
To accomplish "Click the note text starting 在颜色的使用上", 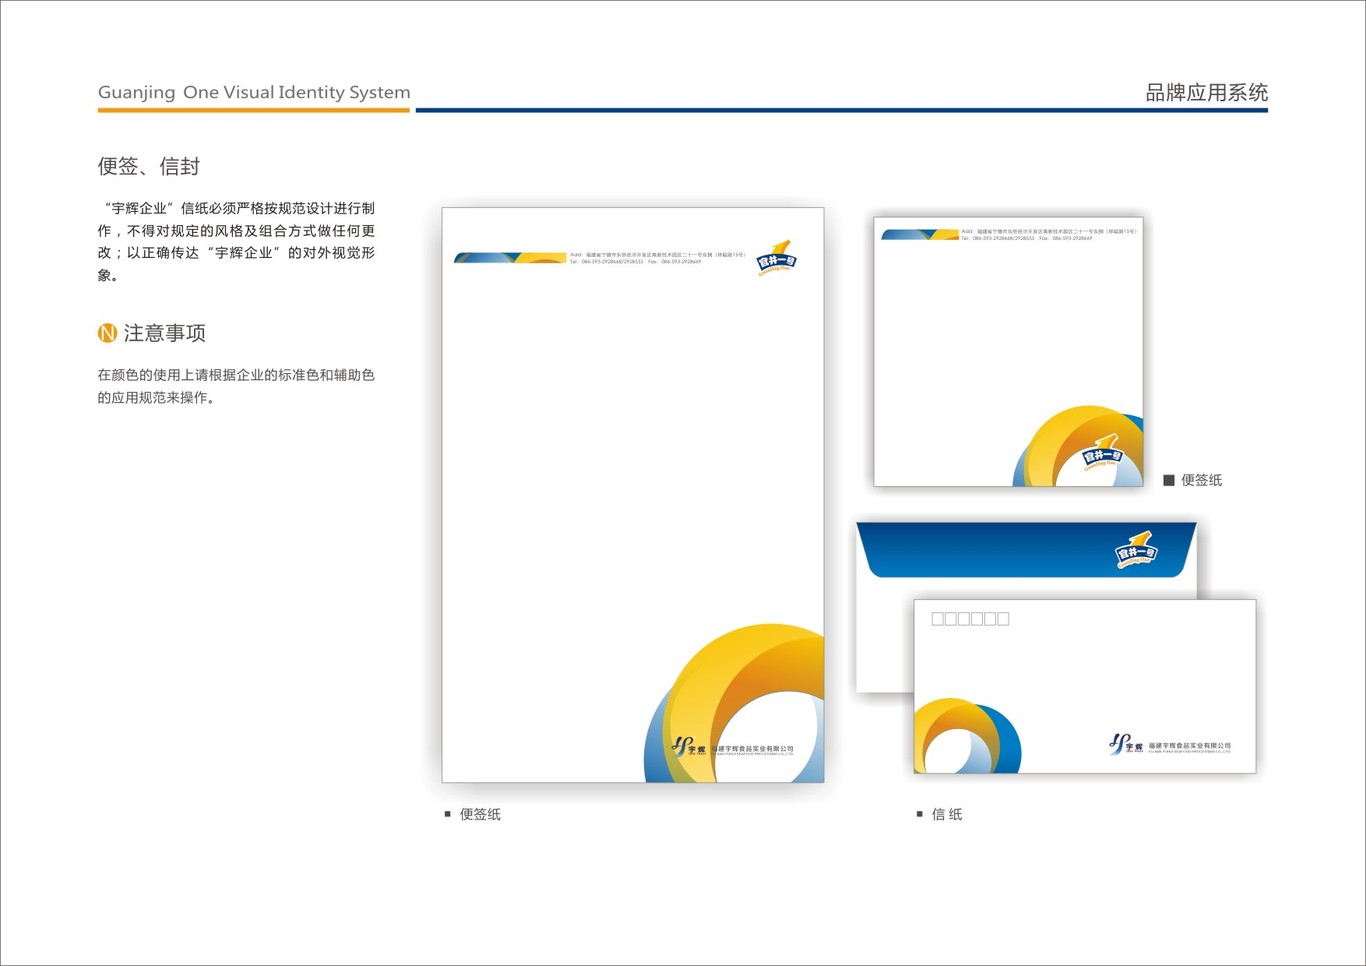I will click(x=236, y=386).
